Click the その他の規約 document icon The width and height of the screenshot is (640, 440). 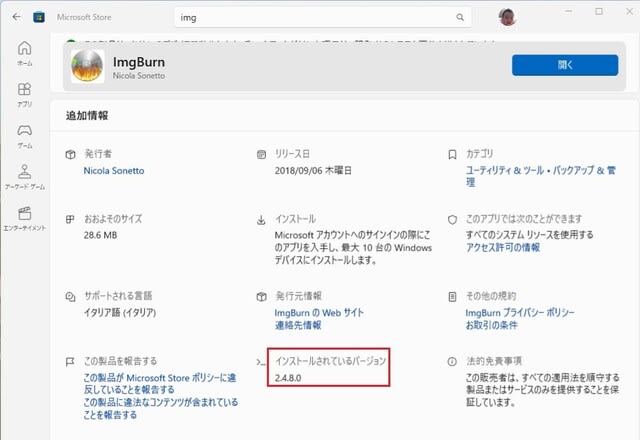[x=452, y=297]
